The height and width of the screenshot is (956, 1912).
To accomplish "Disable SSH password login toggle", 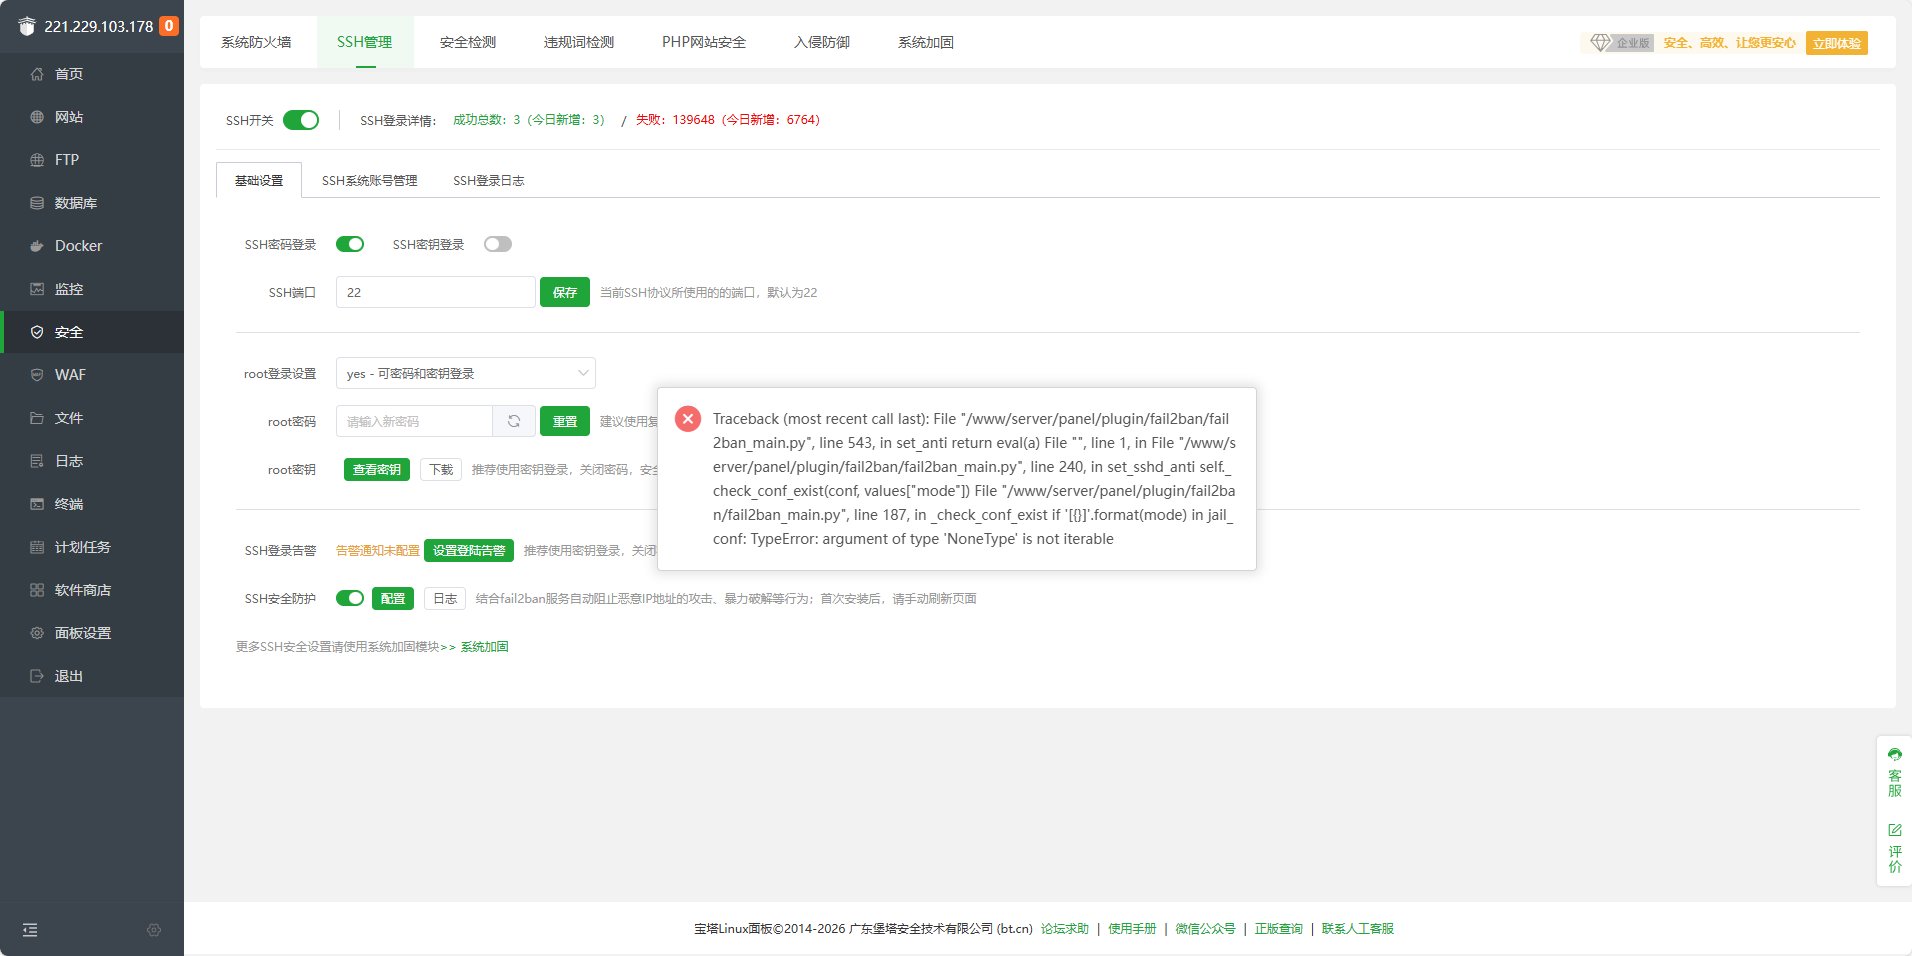I will (350, 244).
